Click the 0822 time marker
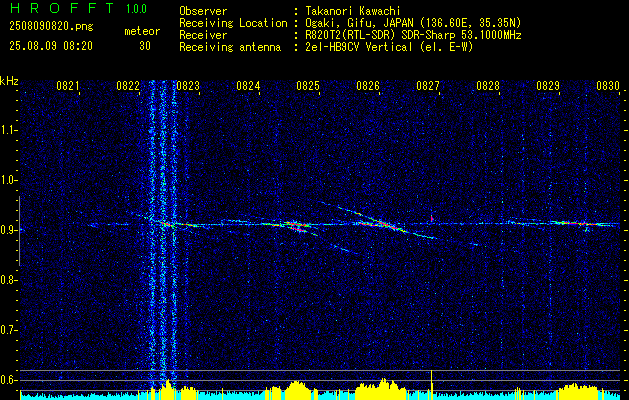Screen dimensions: 629x400 pos(128,85)
